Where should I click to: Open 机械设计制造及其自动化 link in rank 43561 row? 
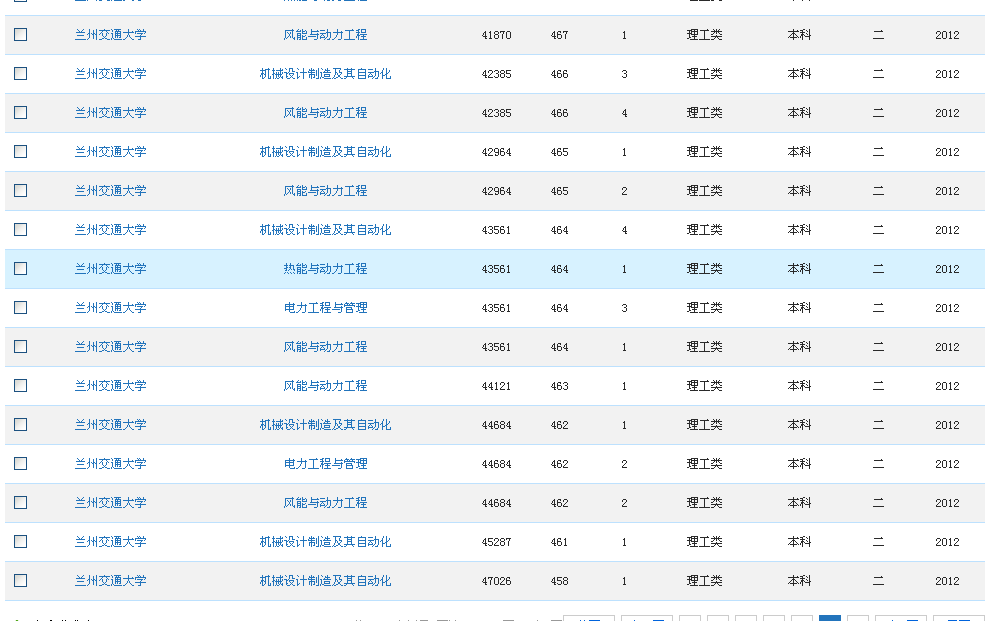click(325, 230)
